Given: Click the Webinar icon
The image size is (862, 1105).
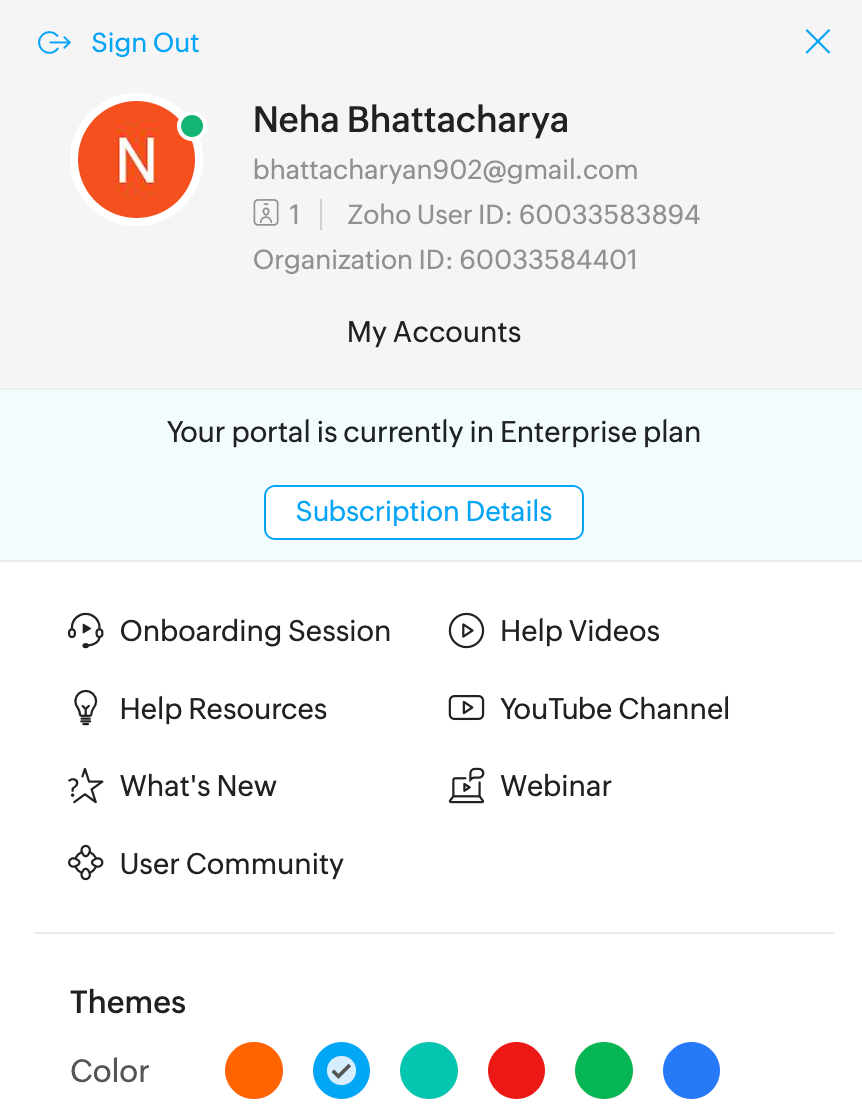Looking at the screenshot, I should coord(466,787).
